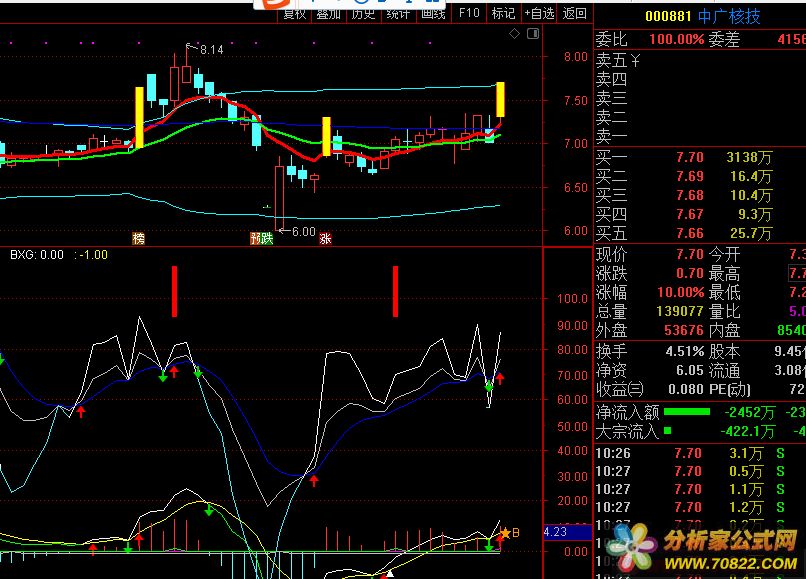Click the 榜 marker below the candlesticks

point(139,238)
